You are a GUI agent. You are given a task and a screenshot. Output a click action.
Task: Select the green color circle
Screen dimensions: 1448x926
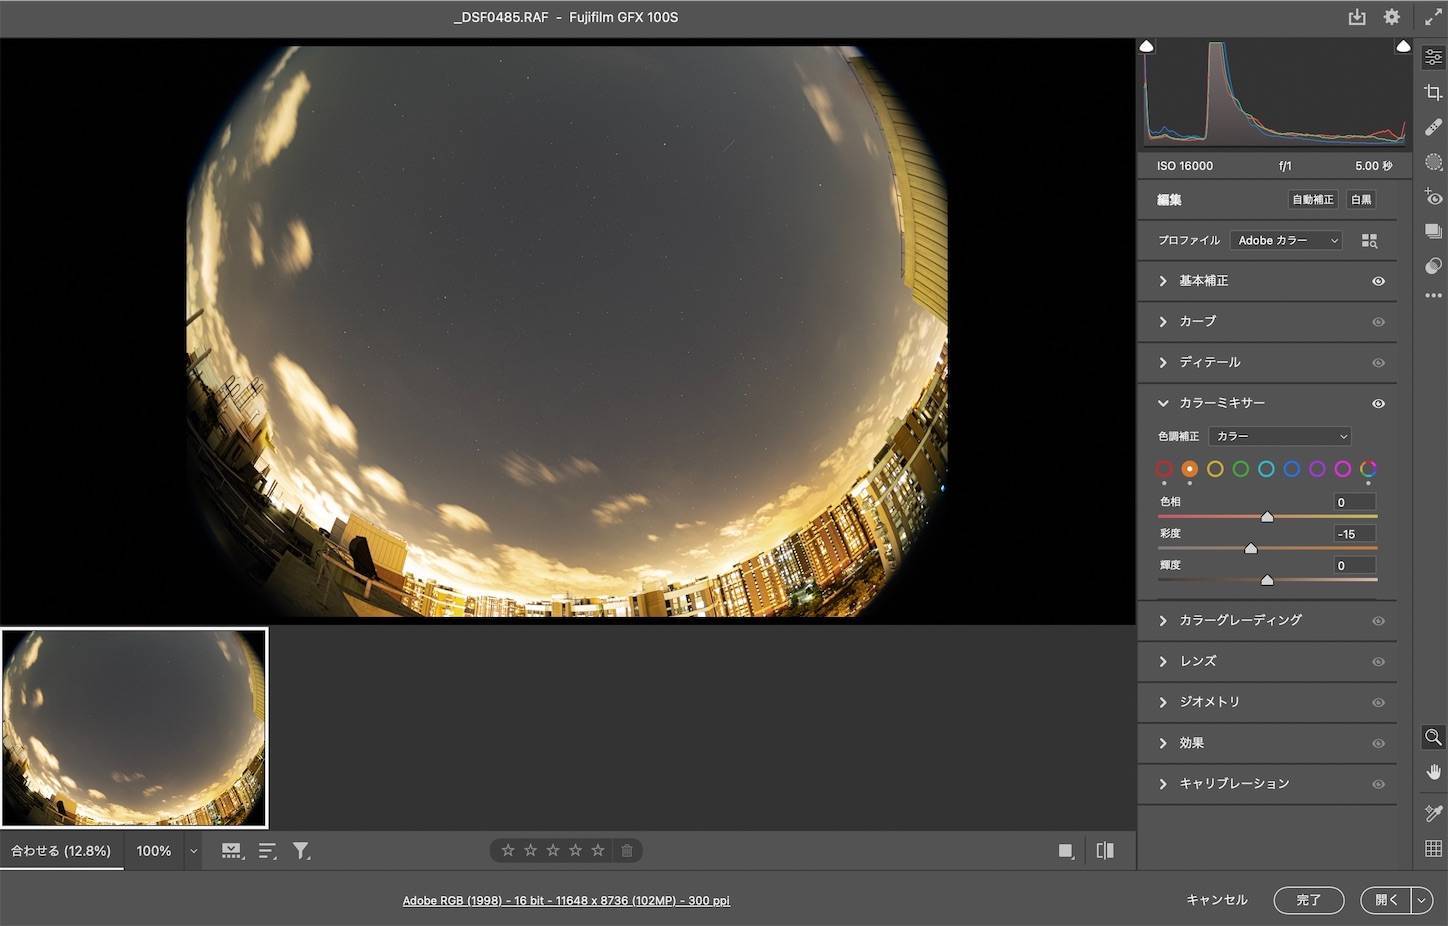(1241, 469)
